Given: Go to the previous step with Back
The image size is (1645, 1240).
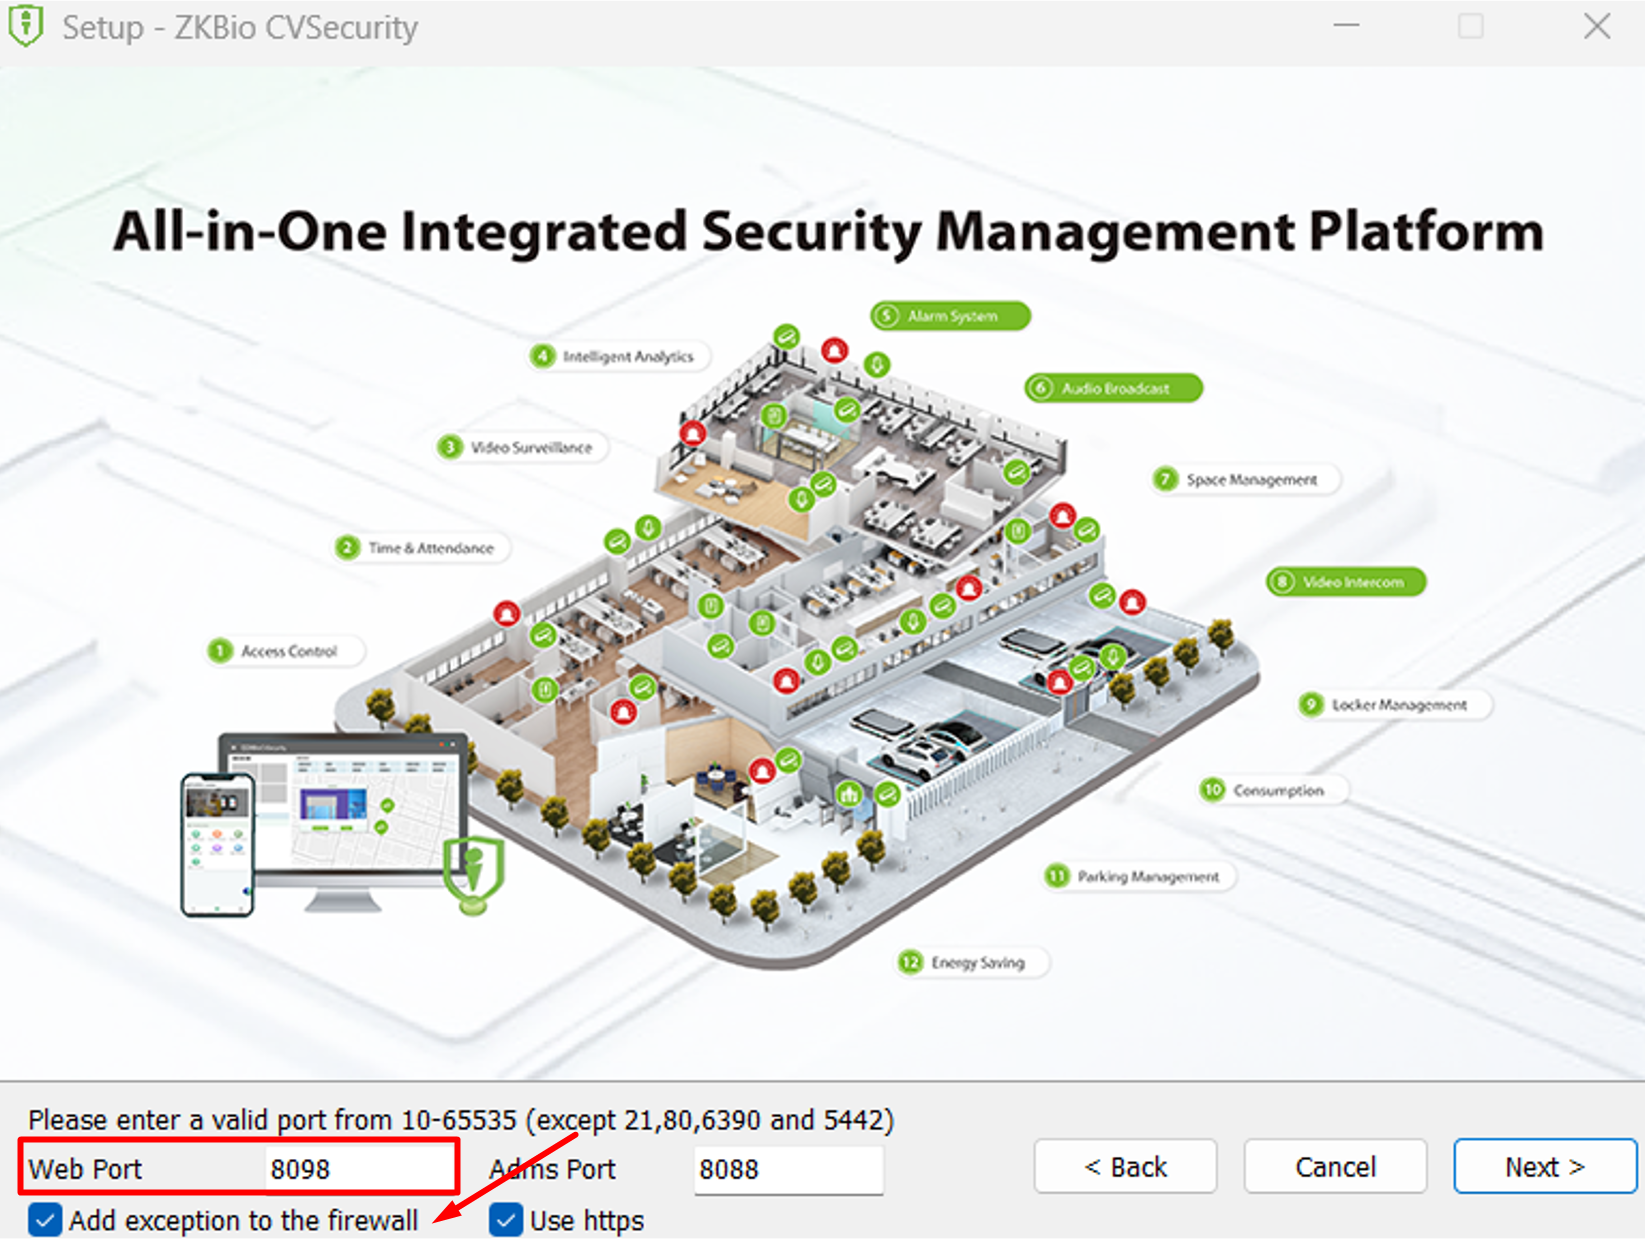Looking at the screenshot, I should click(1125, 1166).
